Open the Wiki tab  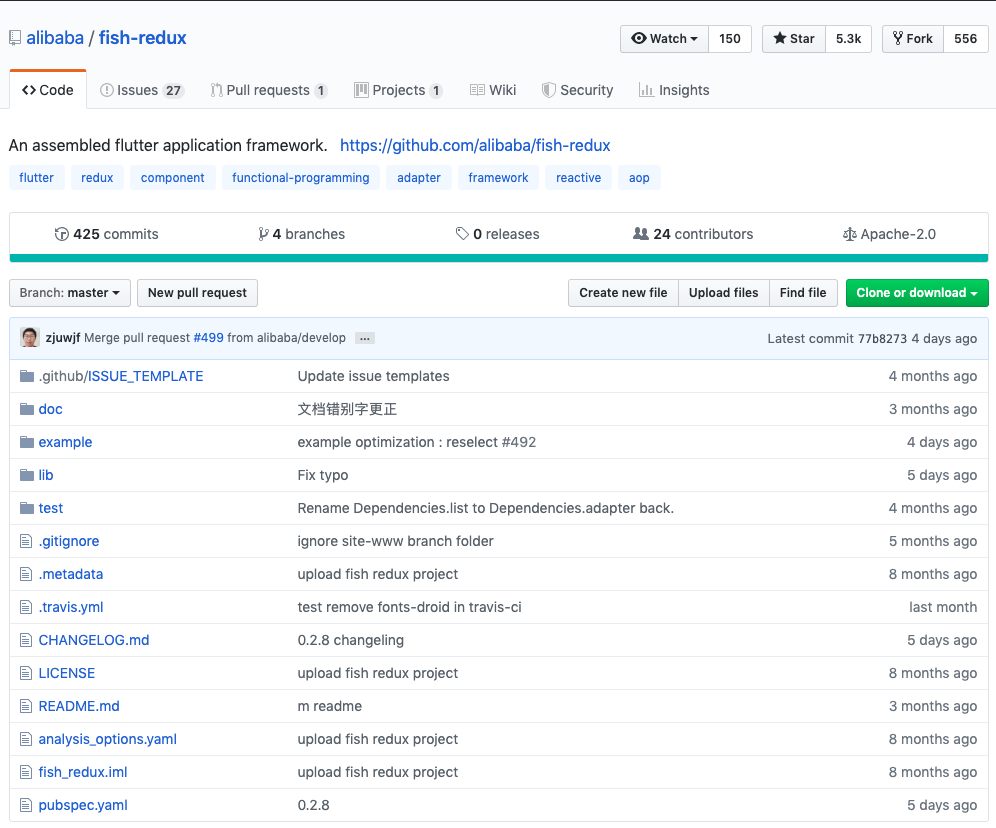[493, 90]
